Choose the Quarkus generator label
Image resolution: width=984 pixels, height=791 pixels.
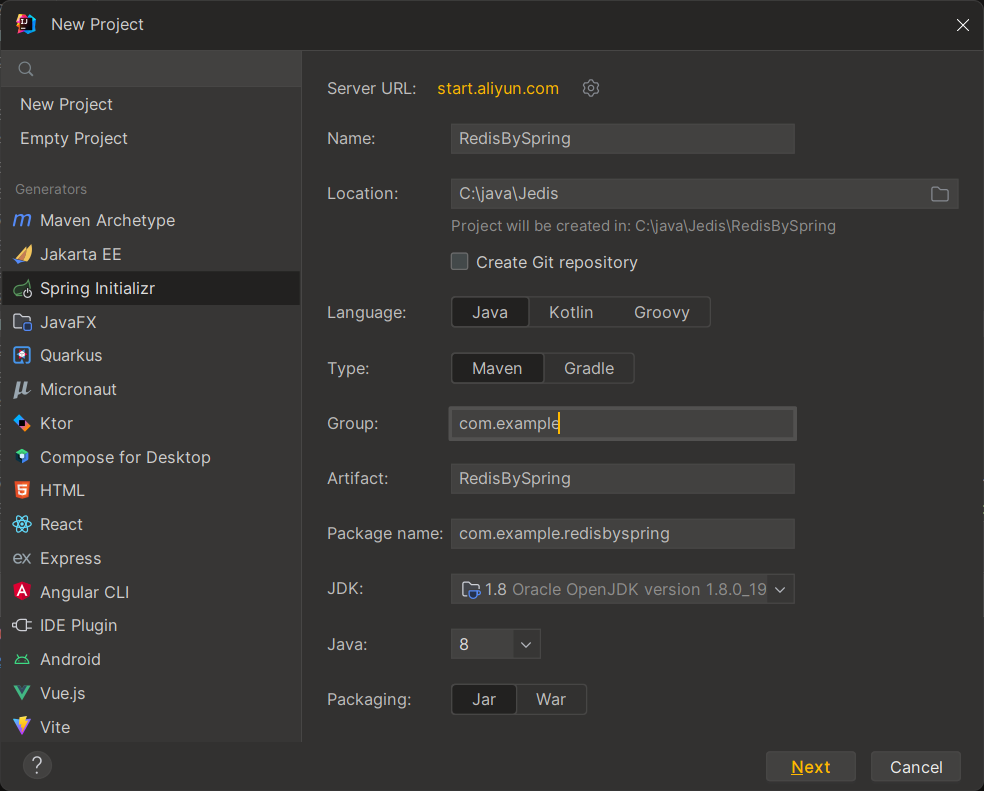point(71,355)
